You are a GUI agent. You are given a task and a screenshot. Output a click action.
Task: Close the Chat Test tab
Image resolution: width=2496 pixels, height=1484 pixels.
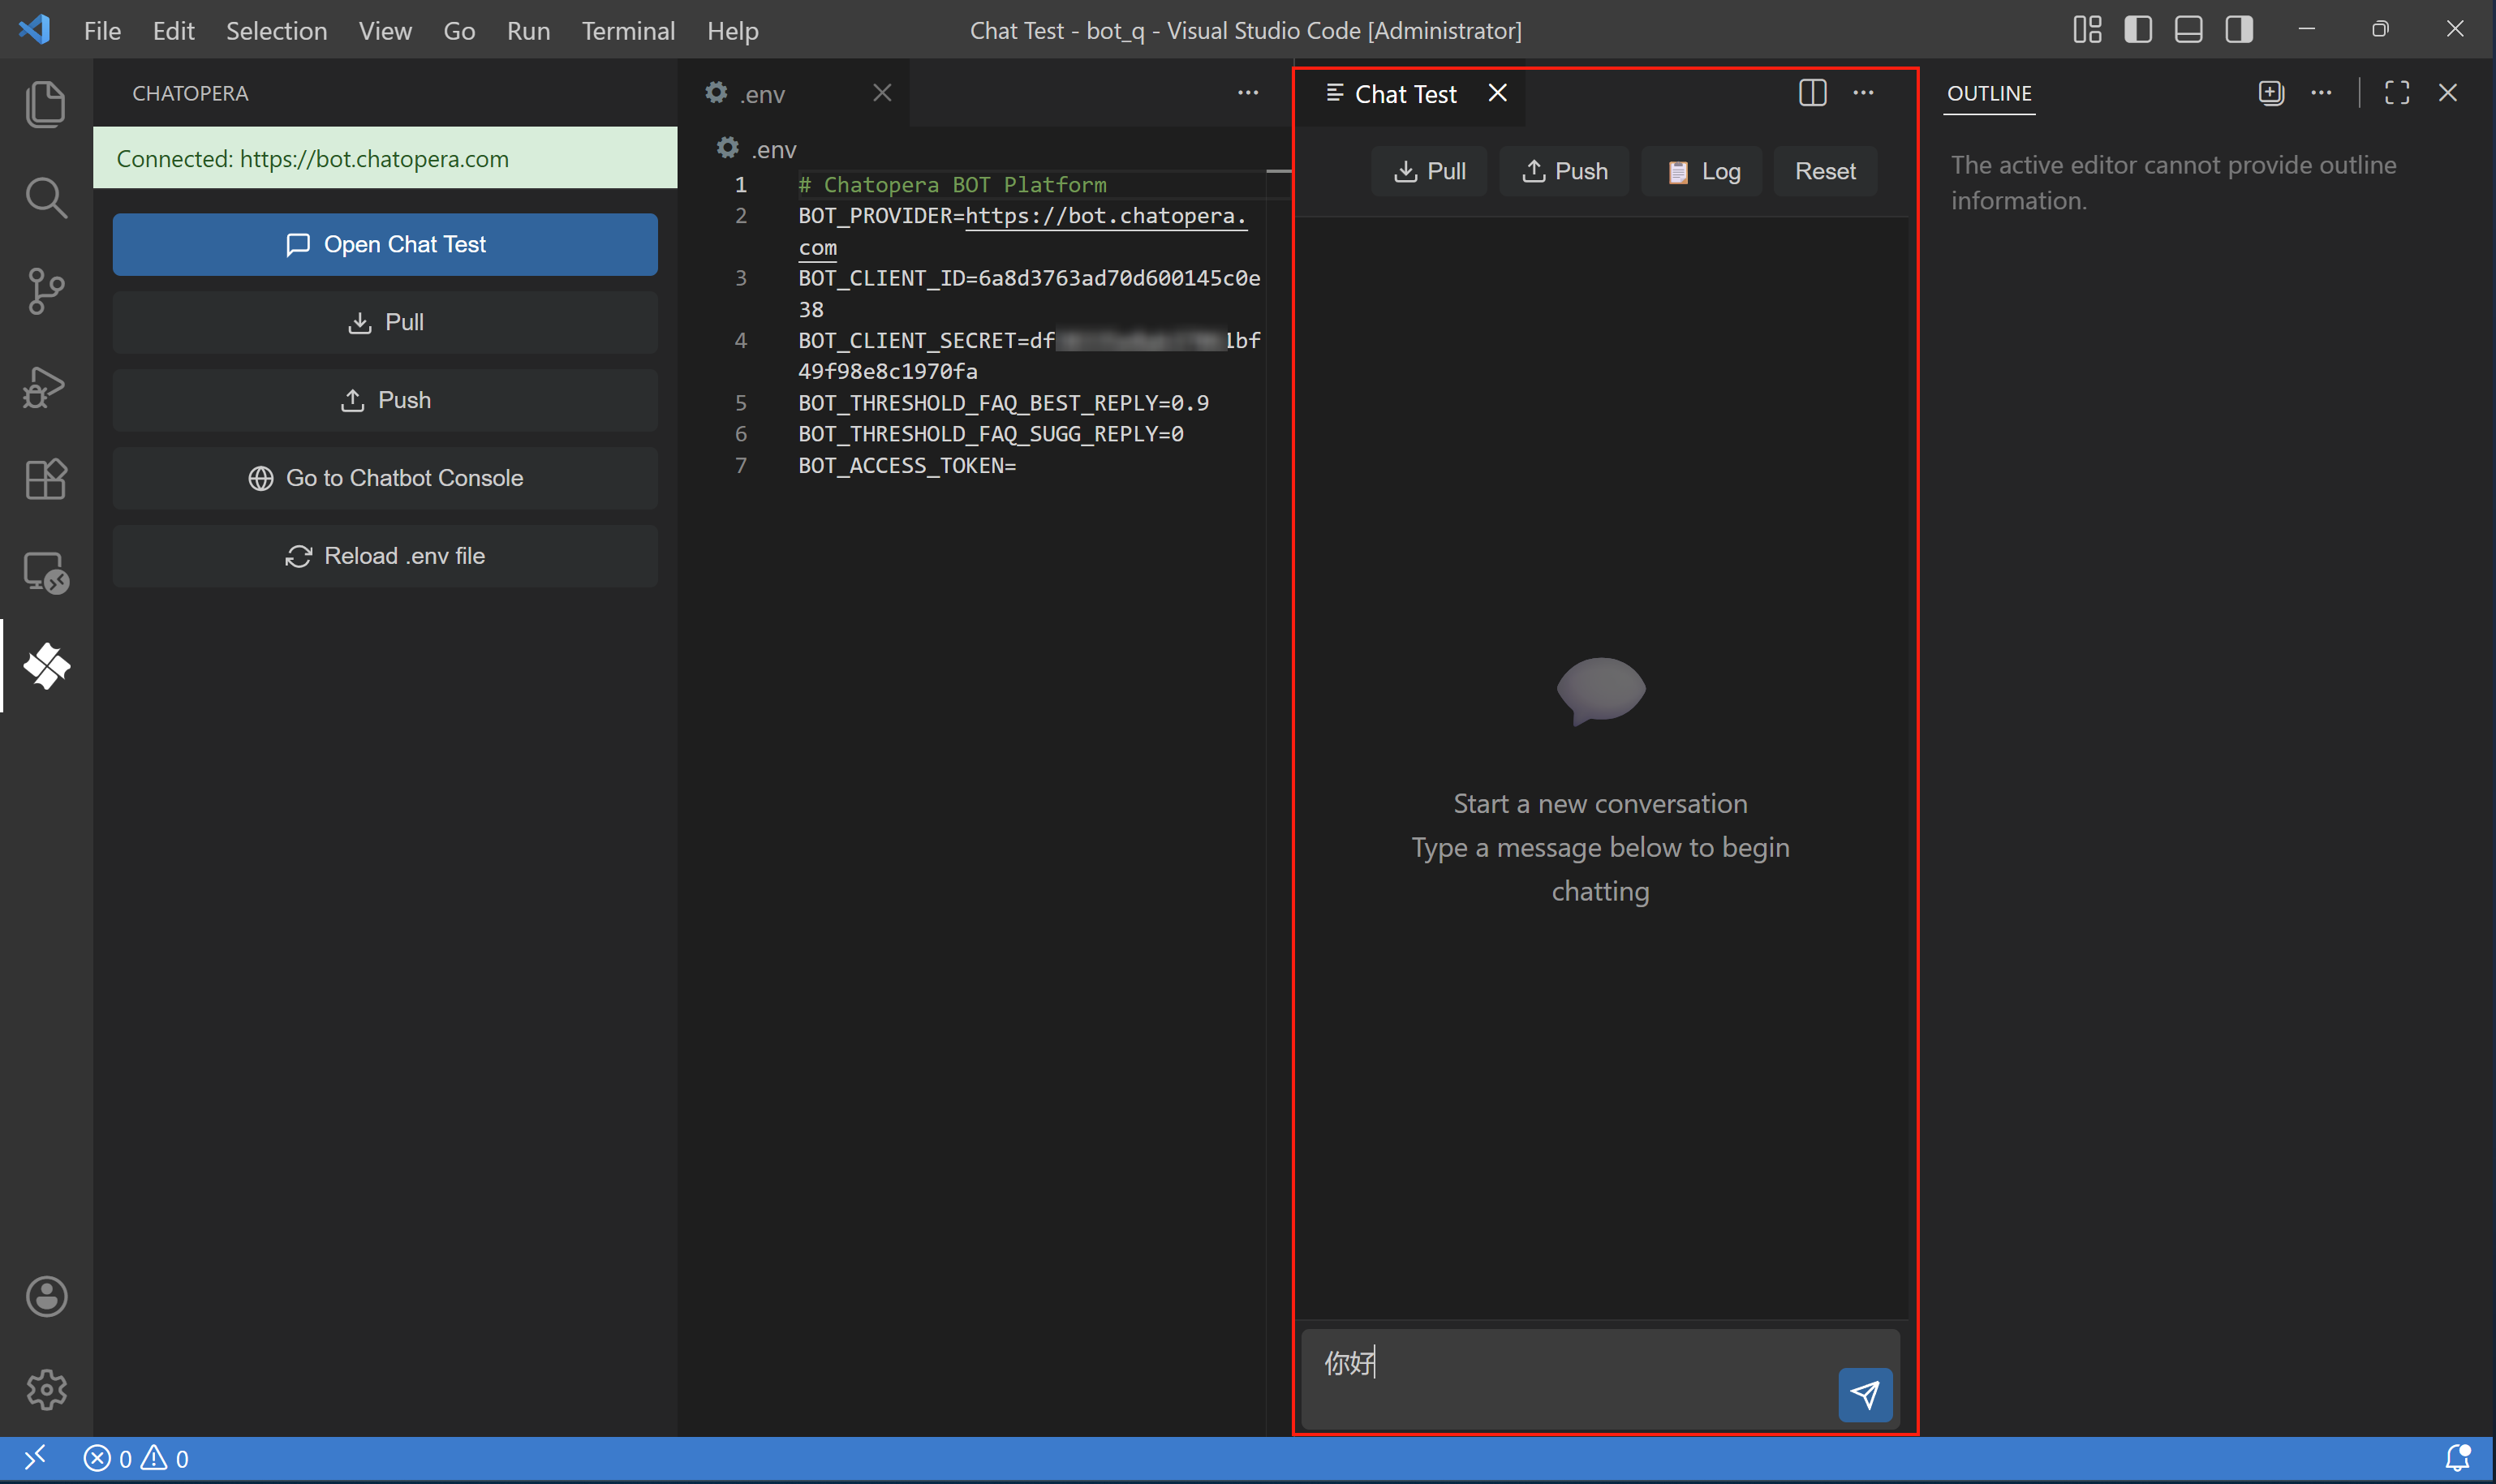pos(1497,93)
